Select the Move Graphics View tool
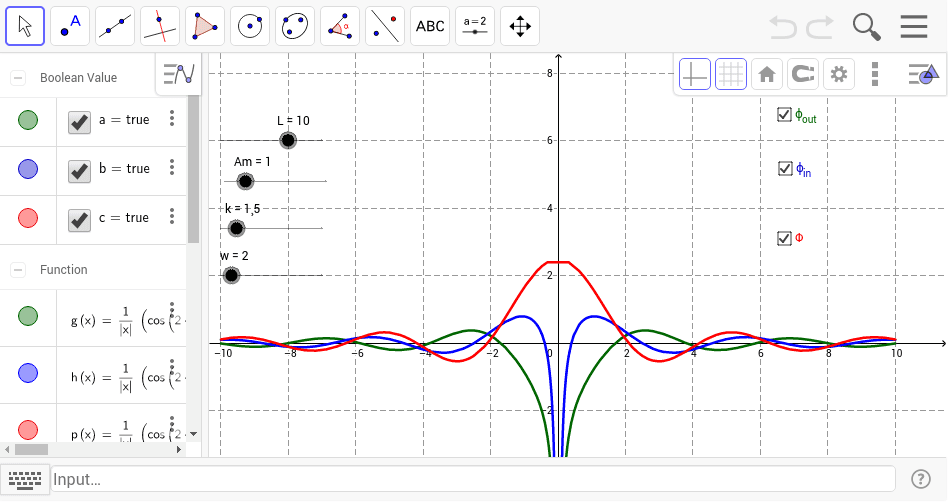This screenshot has width=948, height=502. [x=520, y=27]
